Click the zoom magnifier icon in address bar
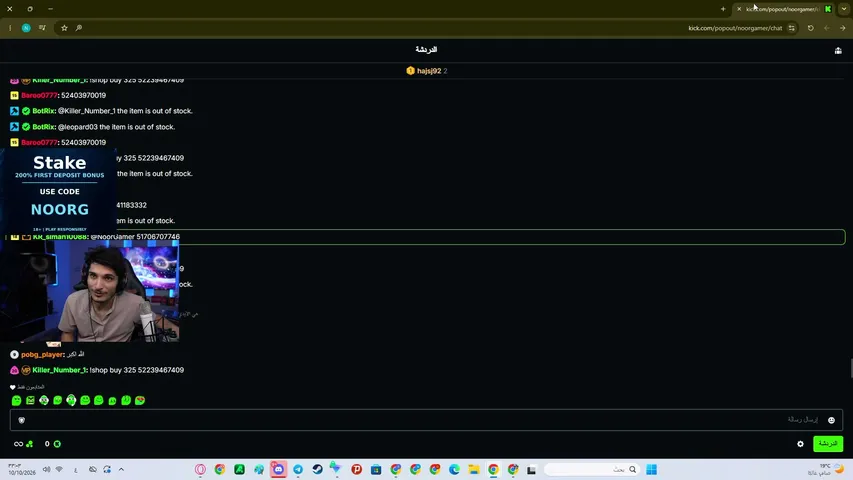This screenshot has width=853, height=480. coord(79,28)
